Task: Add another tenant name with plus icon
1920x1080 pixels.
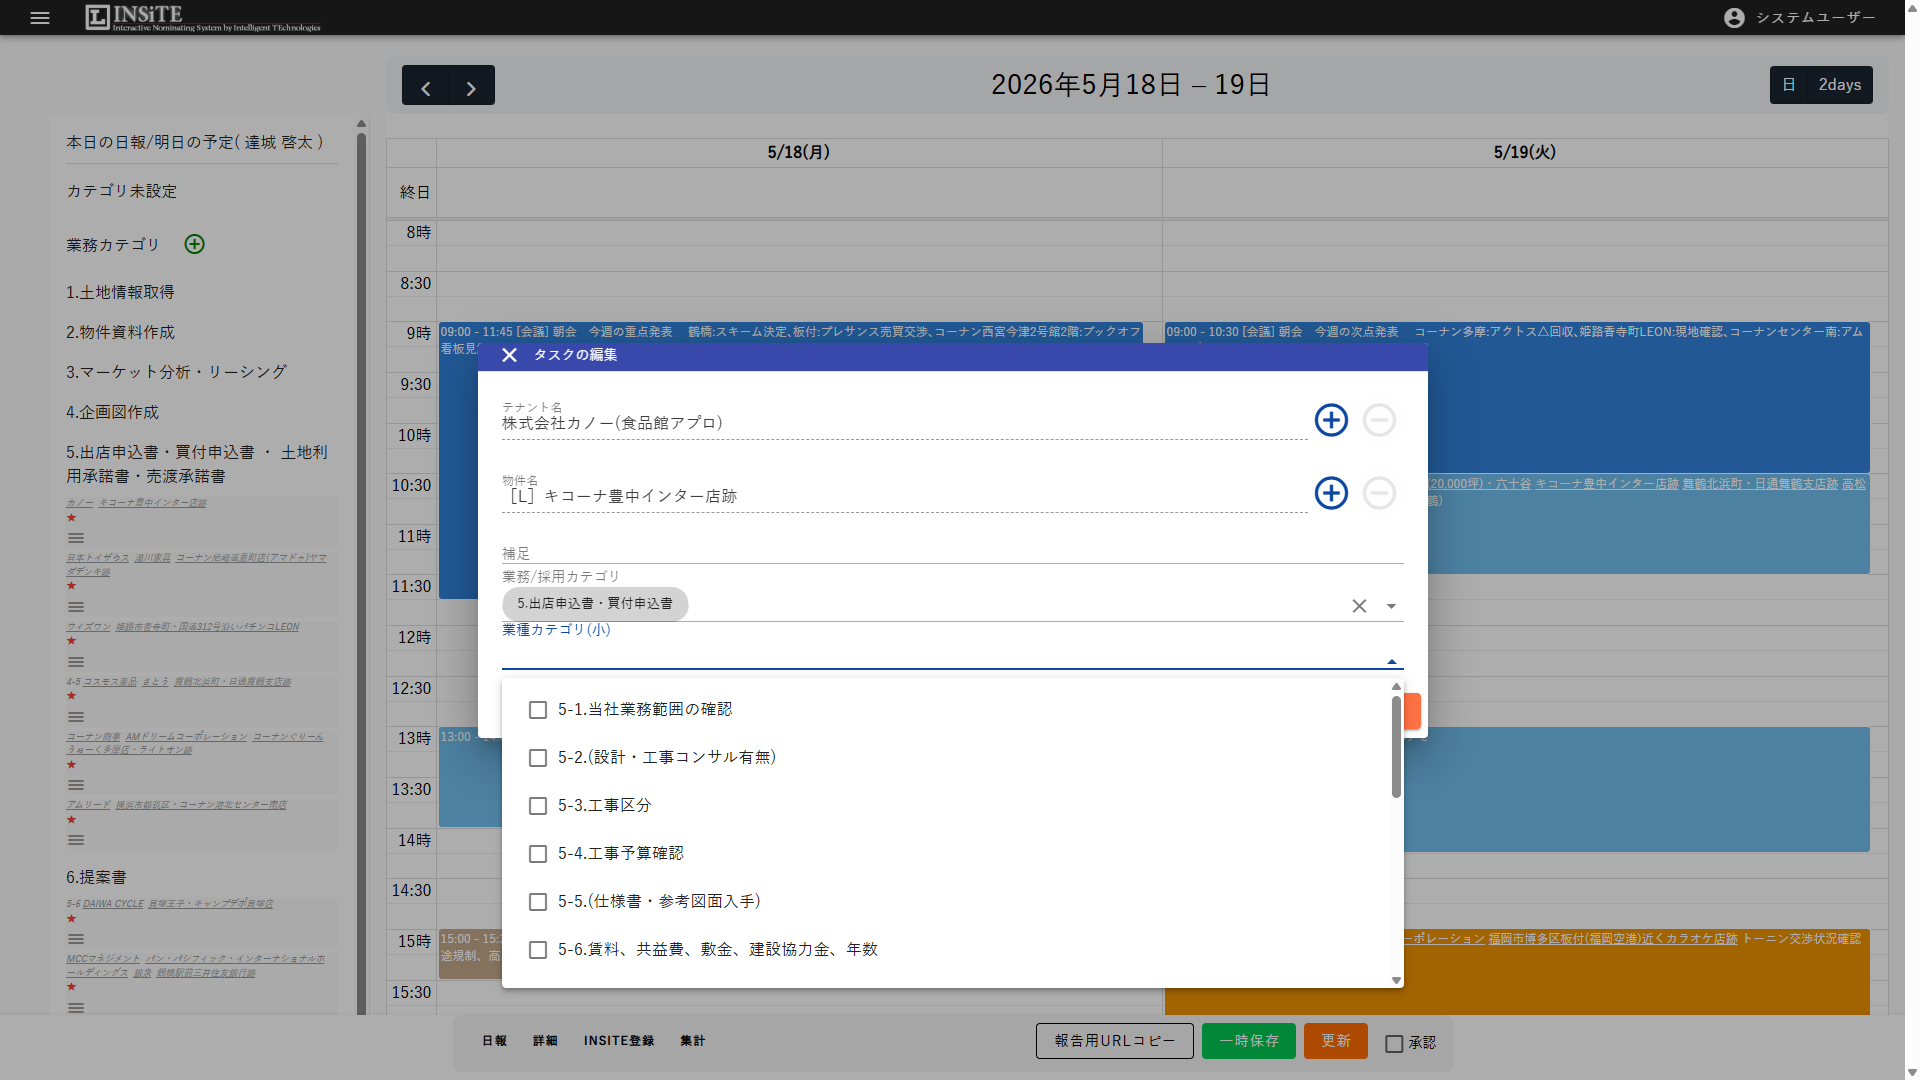Action: (x=1331, y=420)
